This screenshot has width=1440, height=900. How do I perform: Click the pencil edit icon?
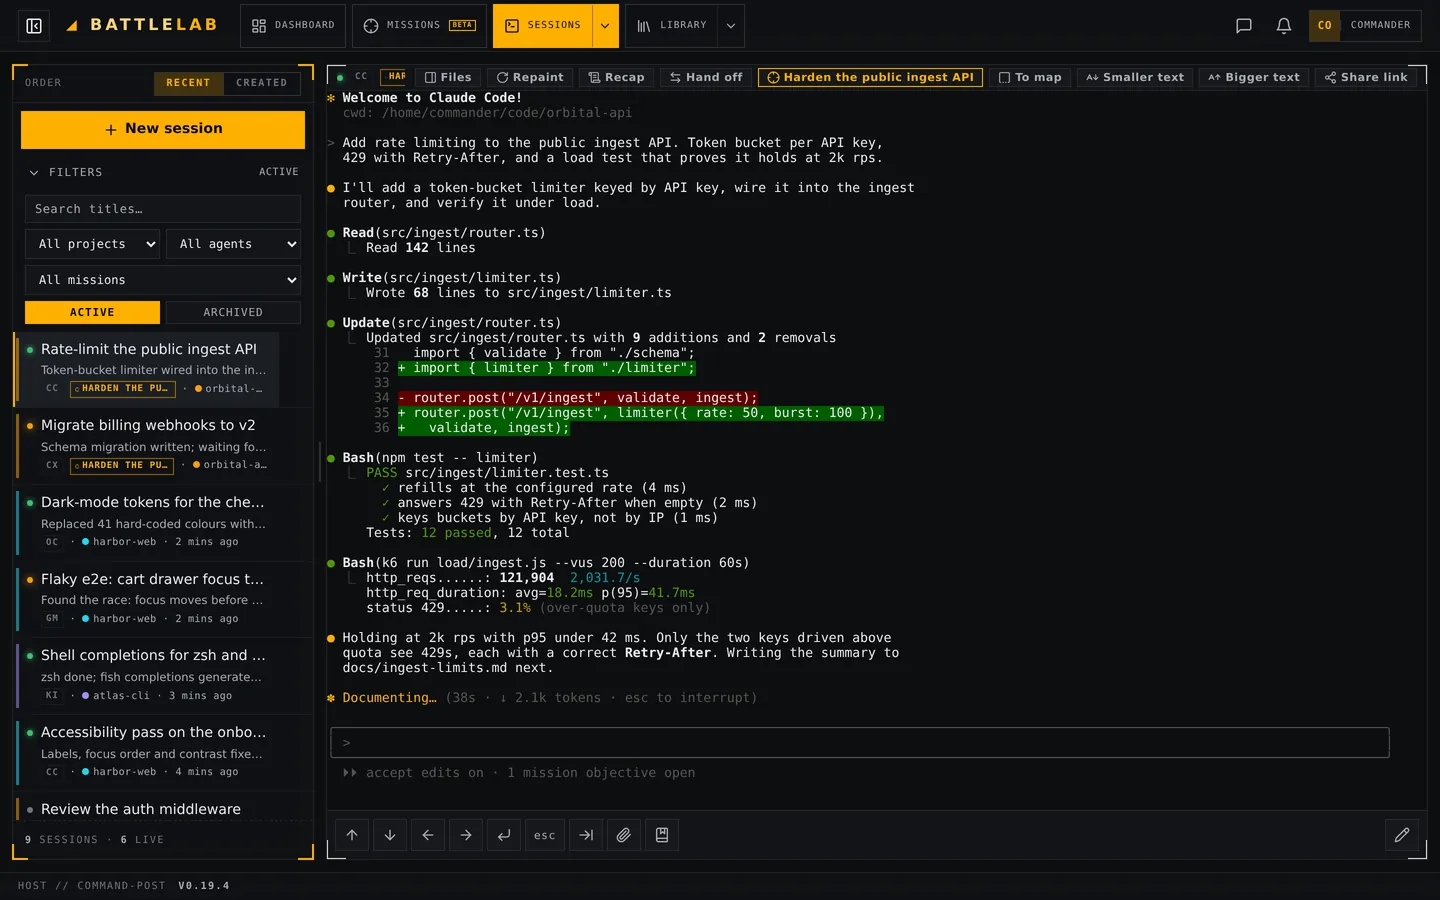coord(1402,835)
